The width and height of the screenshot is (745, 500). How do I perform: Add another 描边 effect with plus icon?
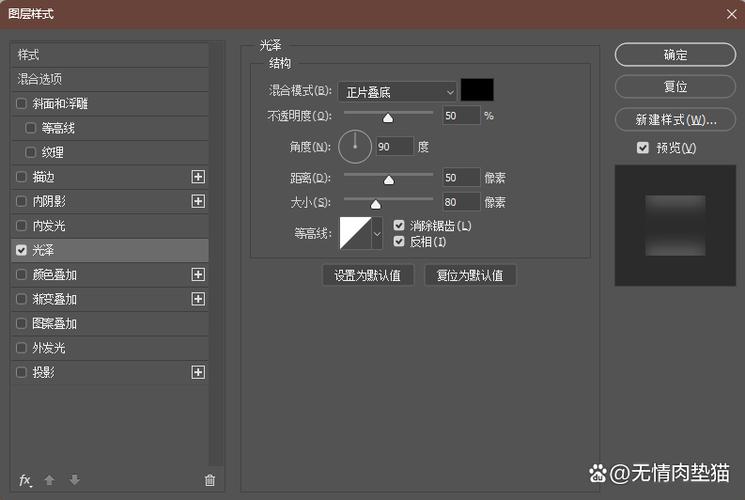[198, 177]
